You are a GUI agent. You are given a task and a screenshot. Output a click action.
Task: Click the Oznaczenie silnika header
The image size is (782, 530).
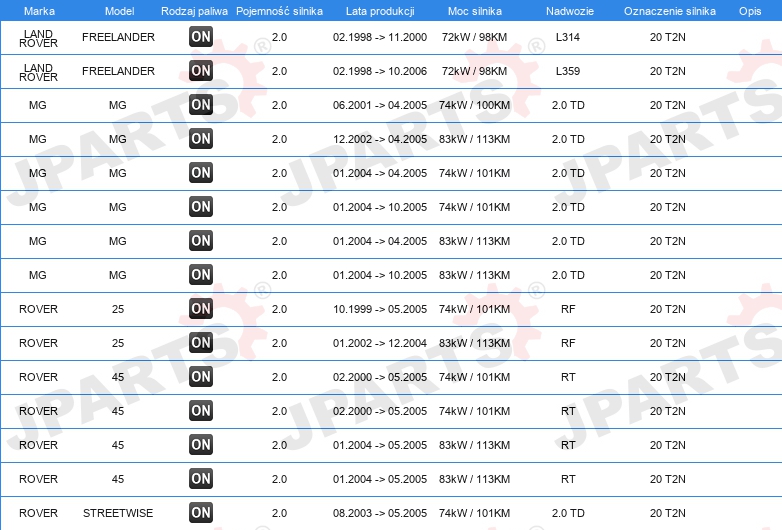(669, 11)
